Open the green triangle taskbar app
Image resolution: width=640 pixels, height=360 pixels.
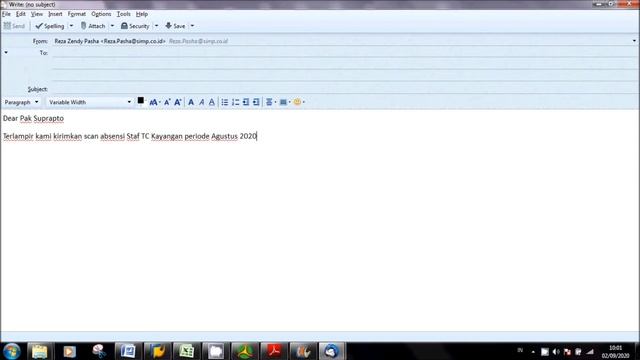pyautogui.click(x=244, y=351)
